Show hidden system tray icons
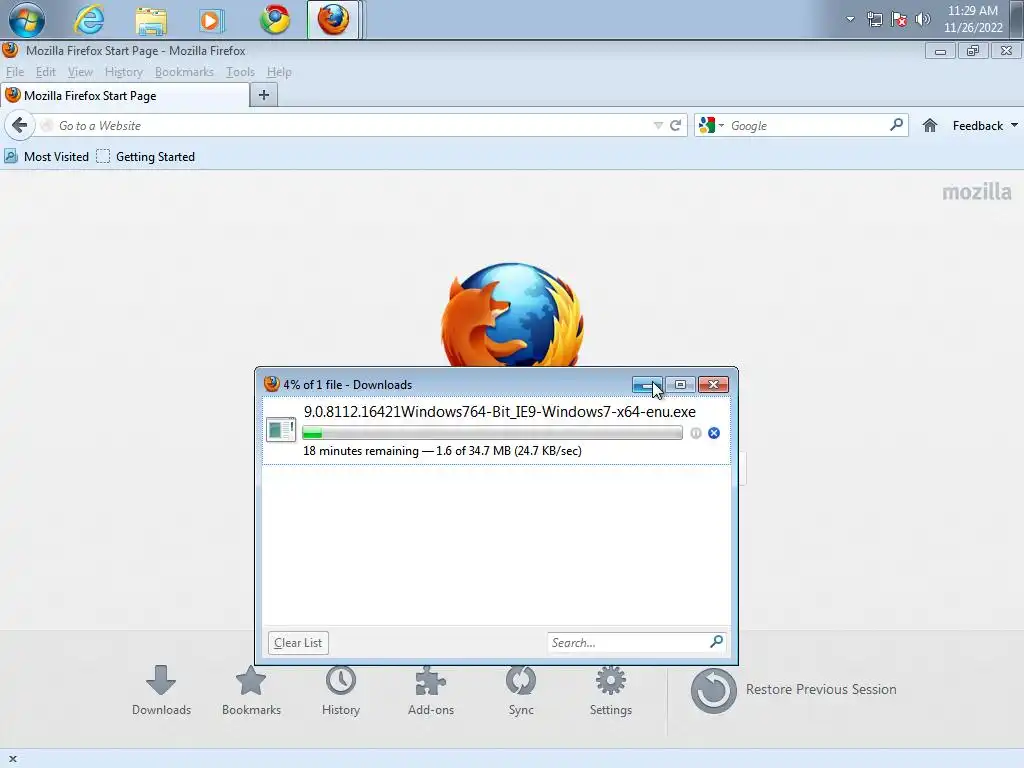 (850, 19)
